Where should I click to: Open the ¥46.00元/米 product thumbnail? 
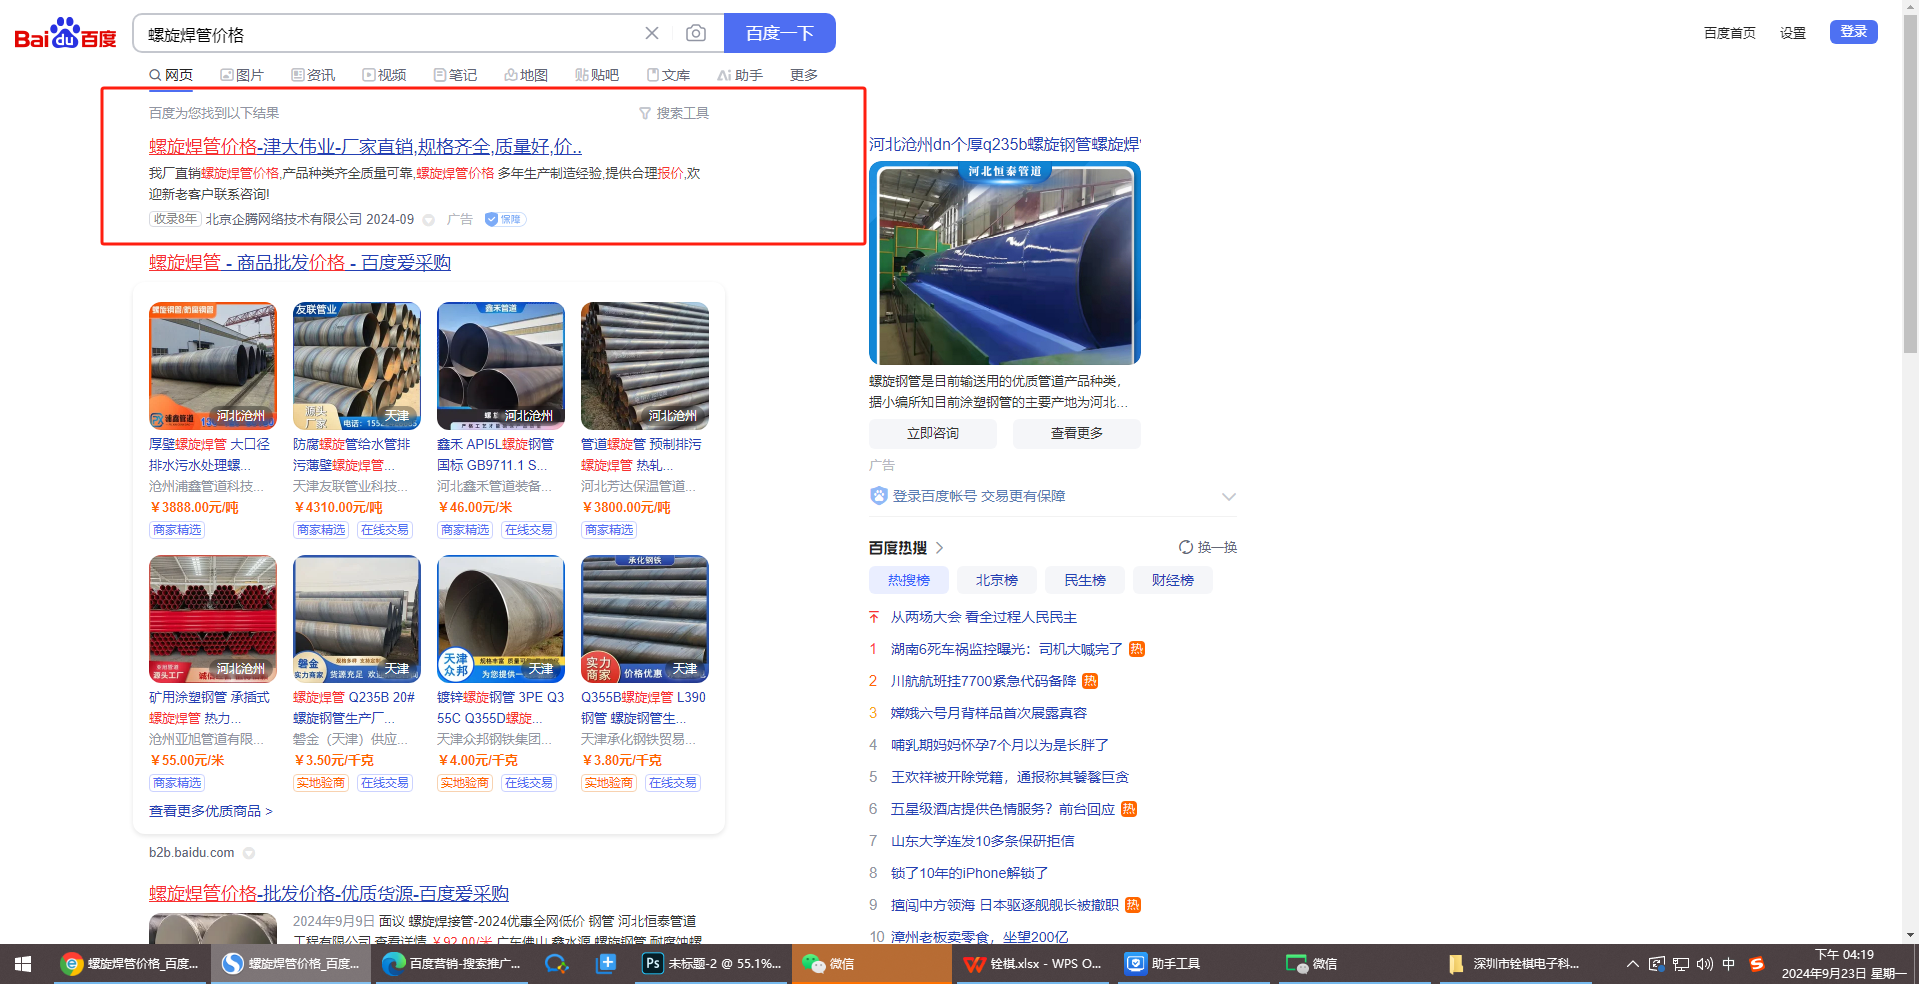(x=501, y=366)
